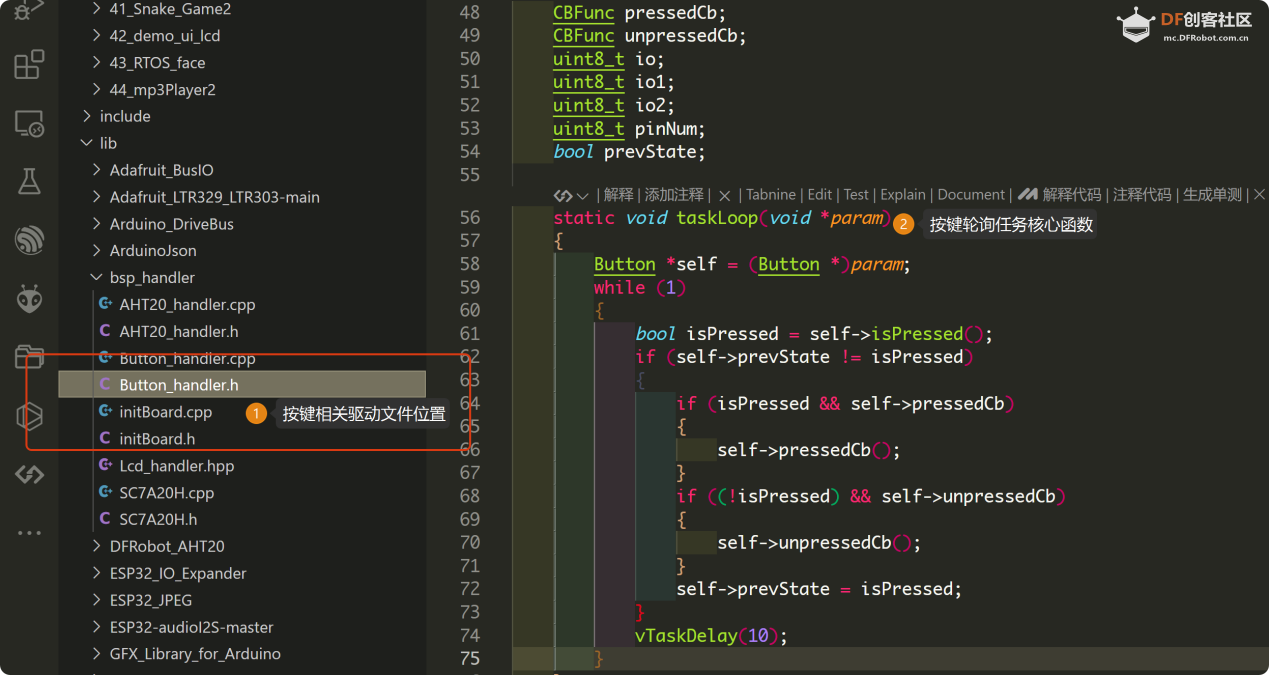Open the code lens dropdown chevron before 解释
Screen dimensions: 1269x675
582,195
